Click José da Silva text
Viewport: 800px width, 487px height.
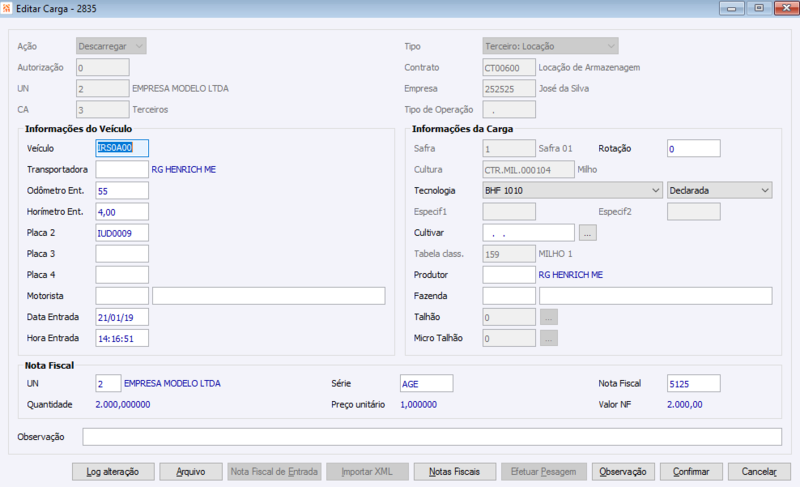(564, 88)
